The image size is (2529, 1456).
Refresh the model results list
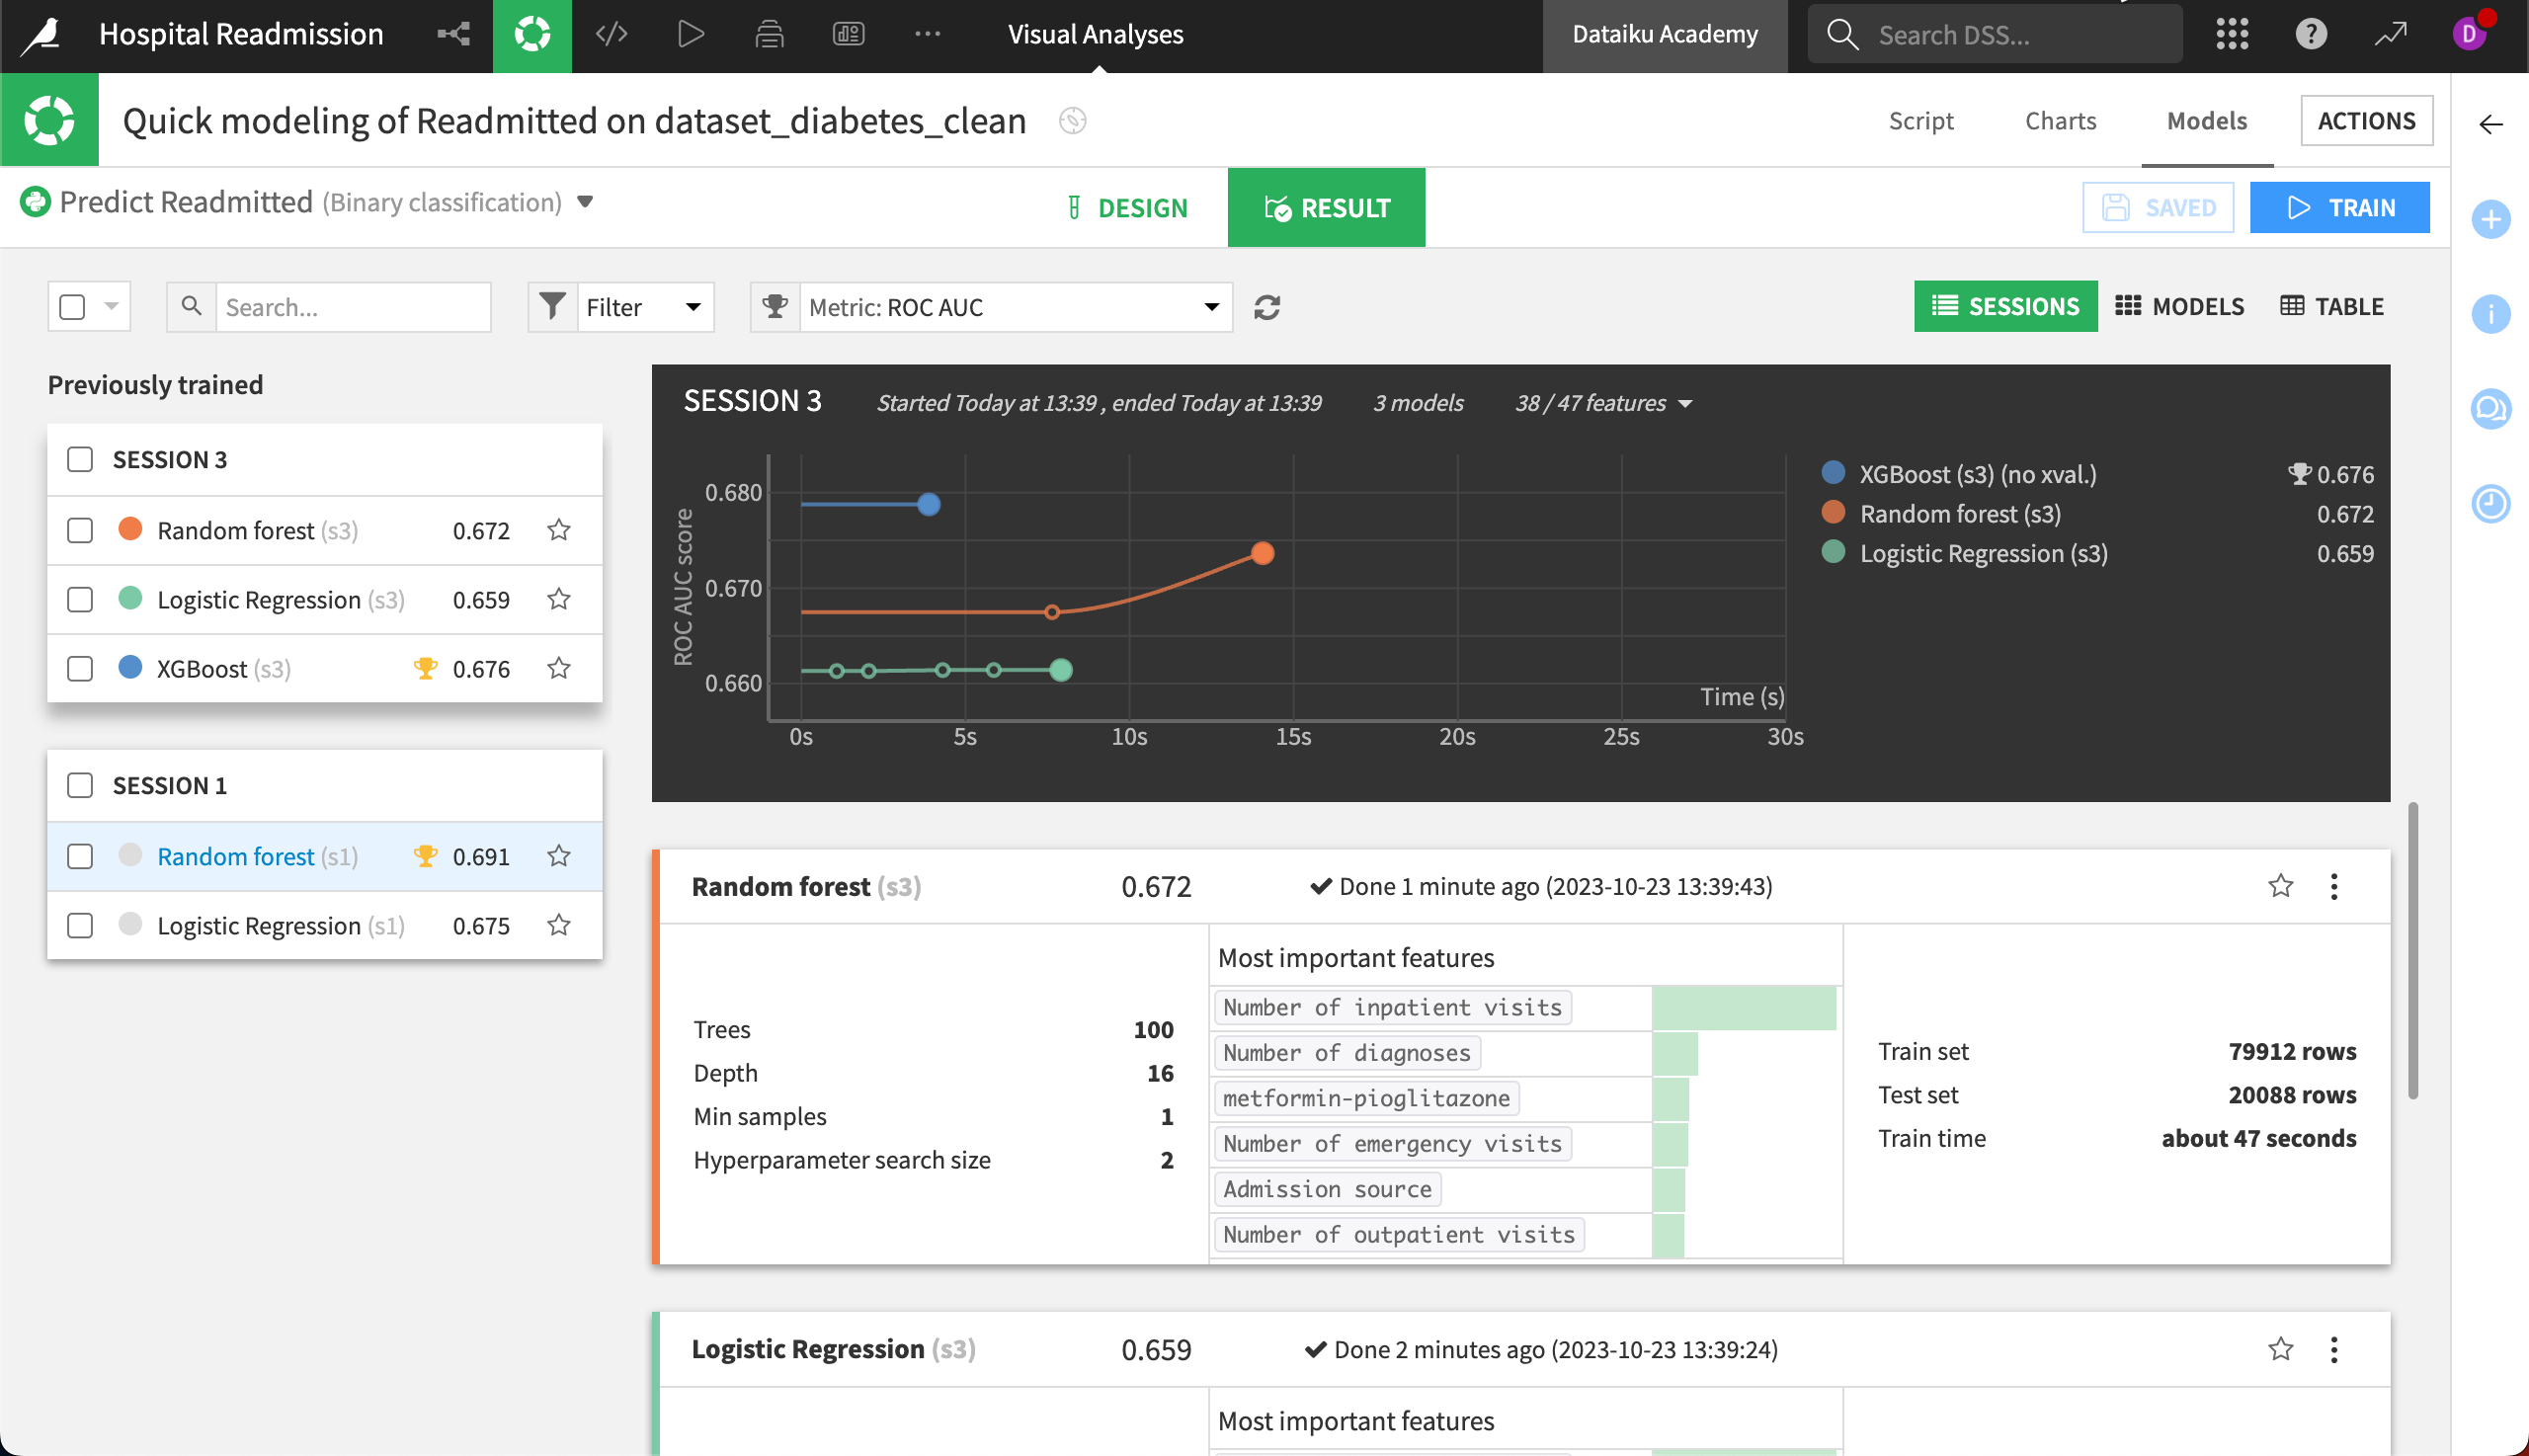1267,307
